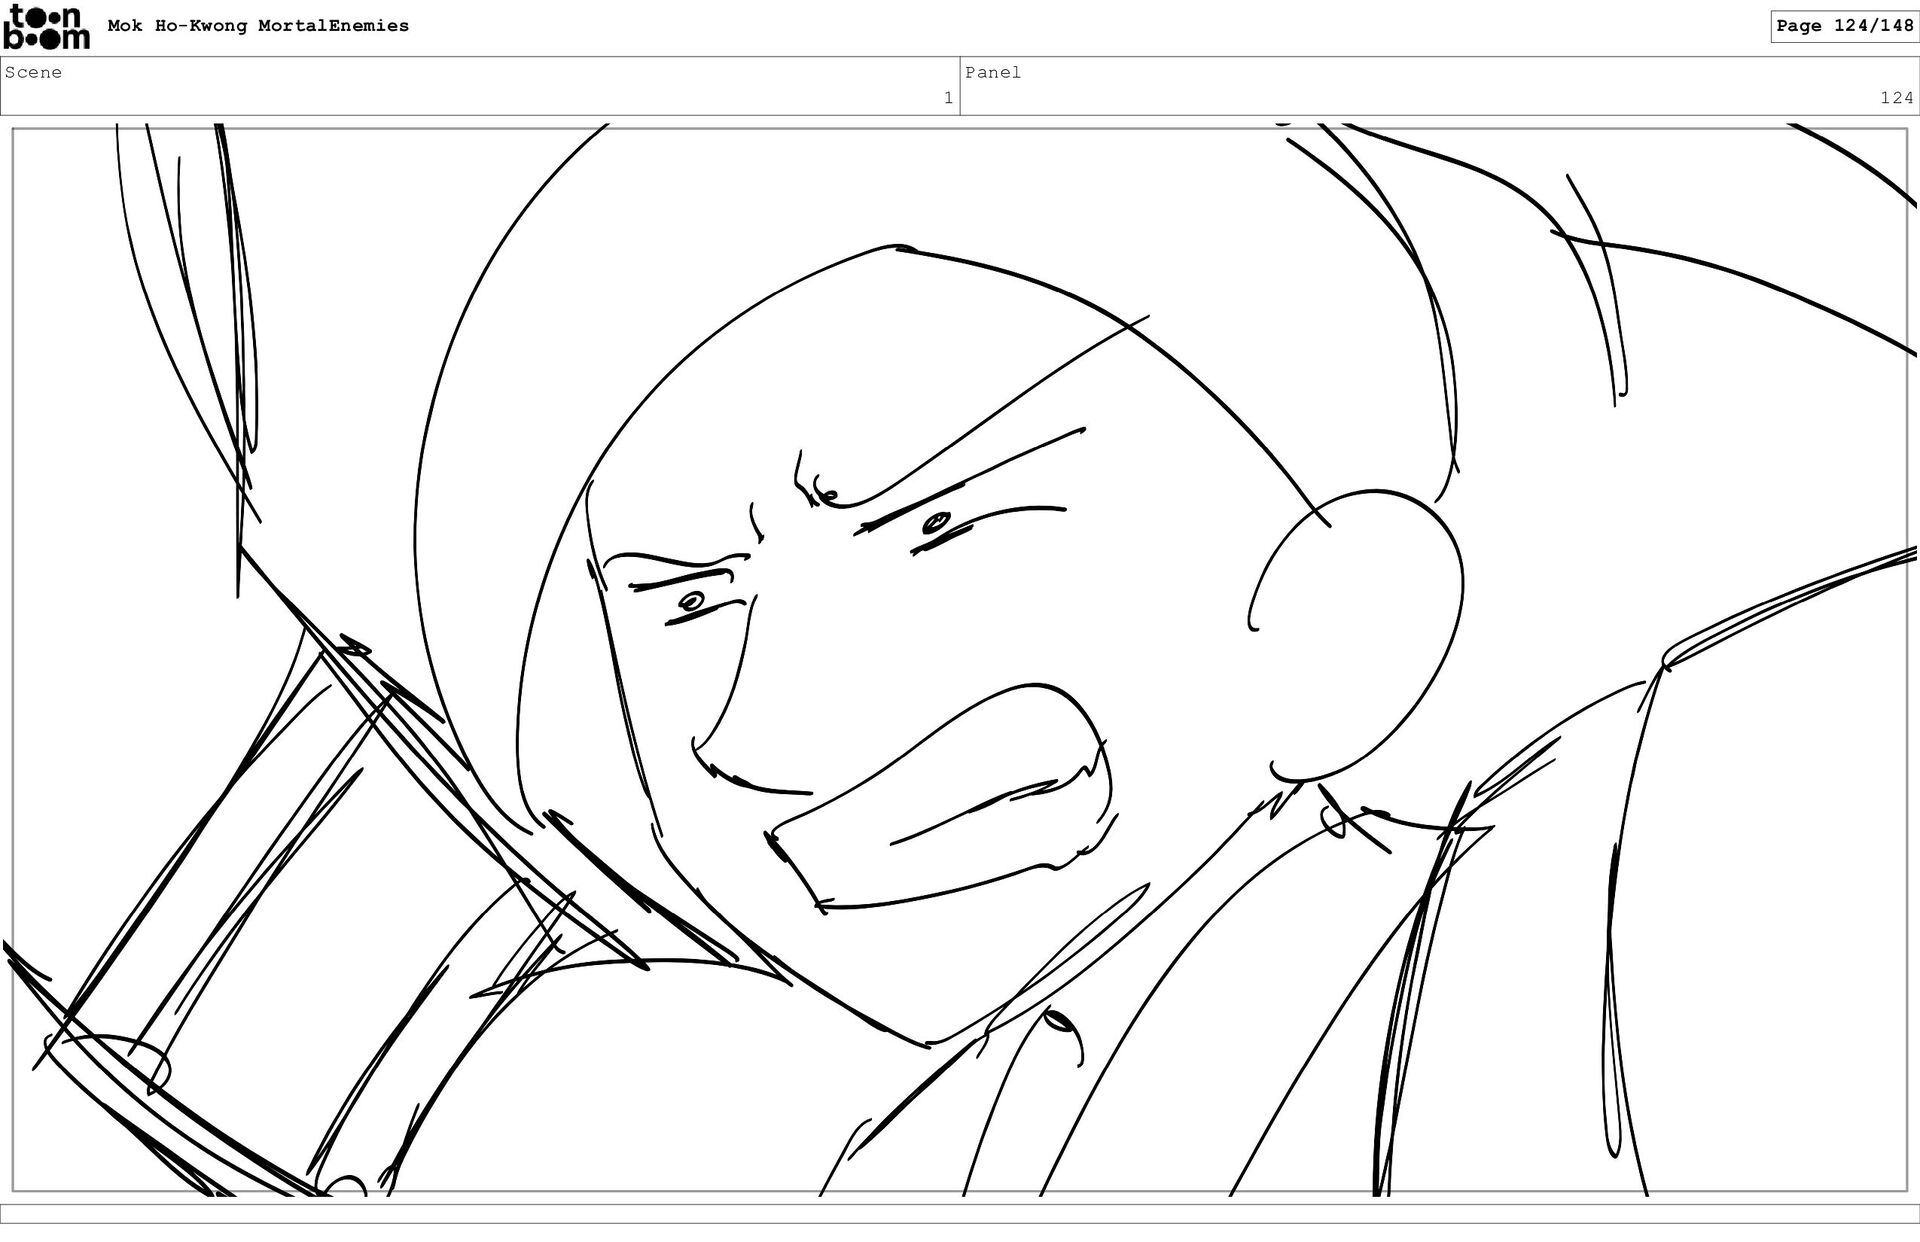The image size is (1920, 1242).
Task: Click the character's right eye pupil
Action: (x=937, y=521)
